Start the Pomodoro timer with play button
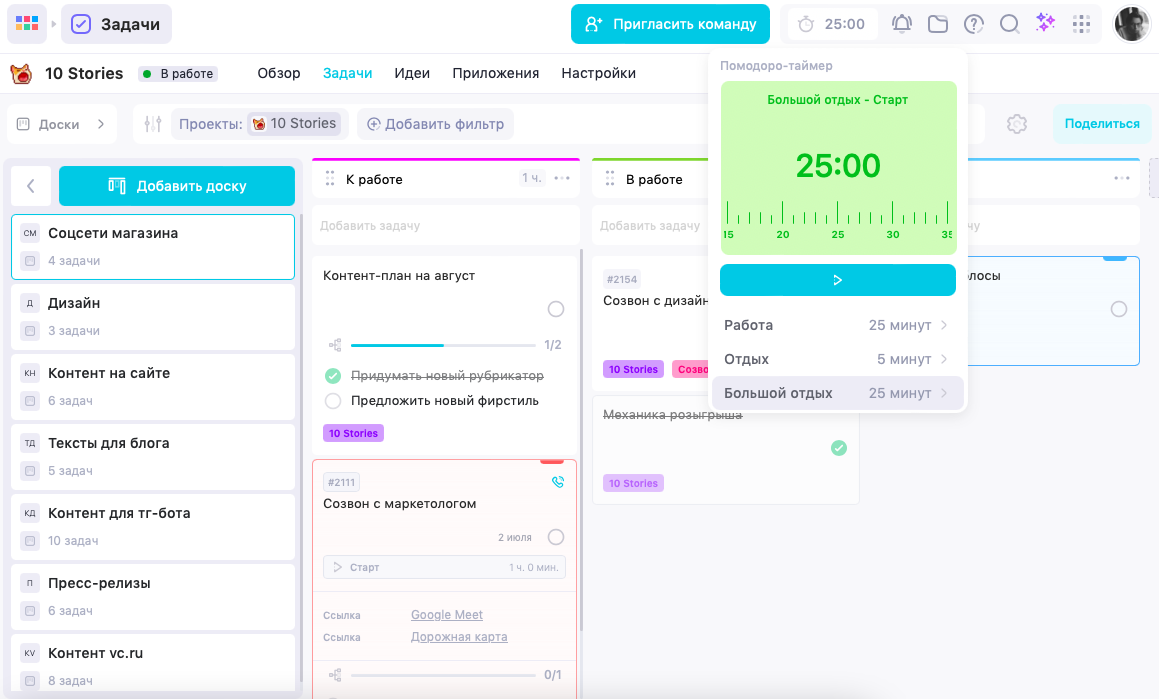 click(x=838, y=280)
